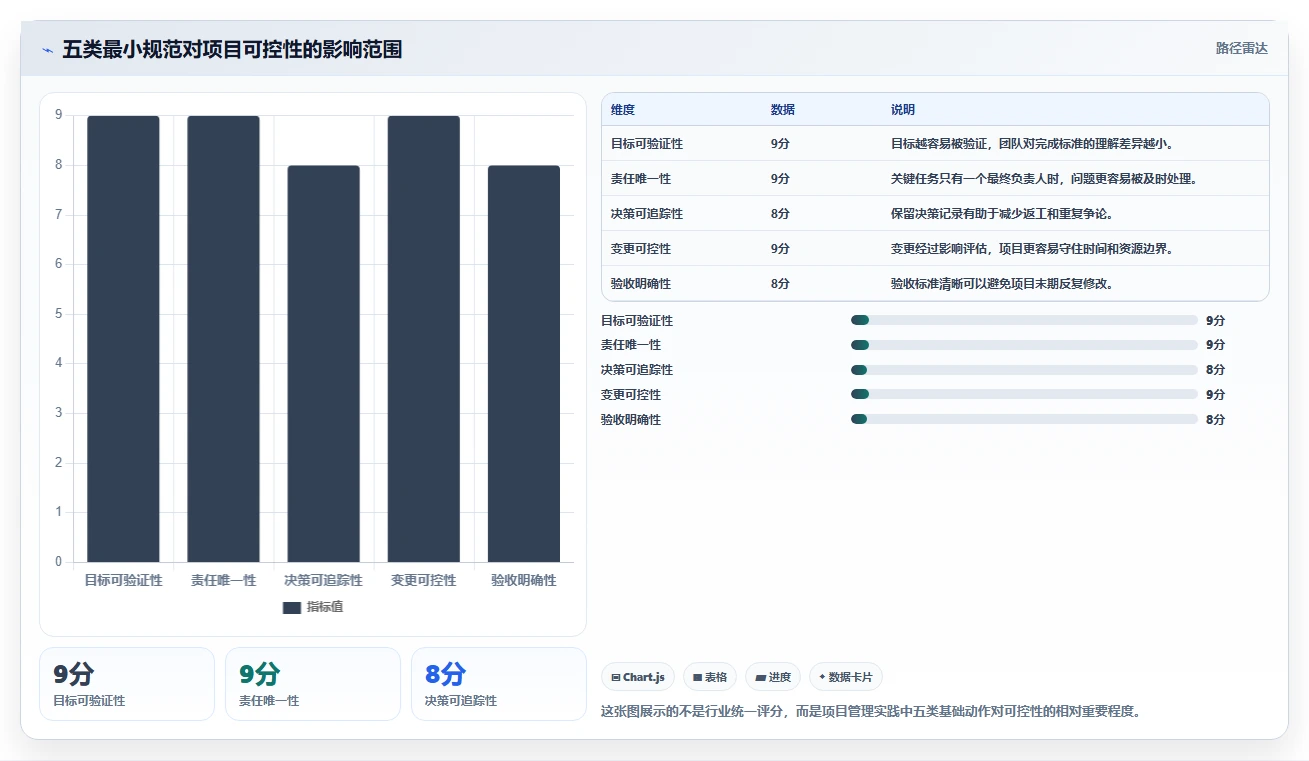The height and width of the screenshot is (761, 1309).
Task: Select the 变更可控性 table row cell
Action: (641, 249)
